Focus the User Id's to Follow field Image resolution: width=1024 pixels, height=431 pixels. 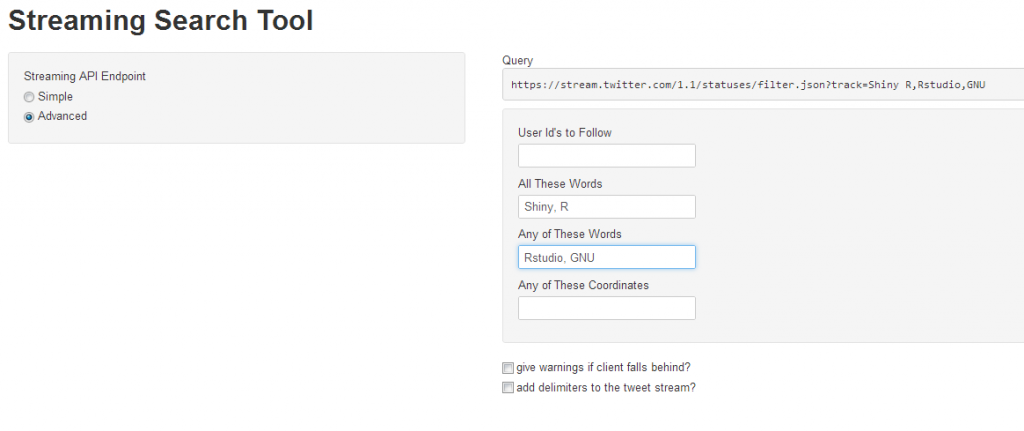(606, 156)
